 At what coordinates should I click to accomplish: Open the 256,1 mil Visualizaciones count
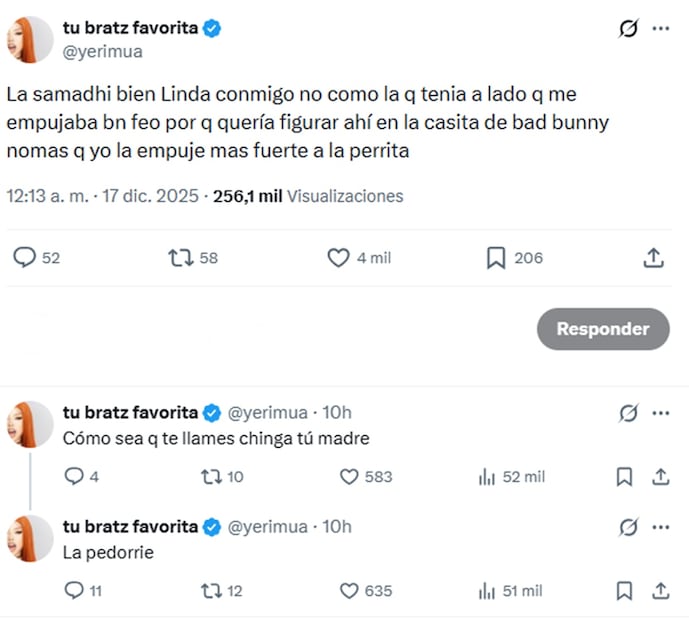[308, 196]
